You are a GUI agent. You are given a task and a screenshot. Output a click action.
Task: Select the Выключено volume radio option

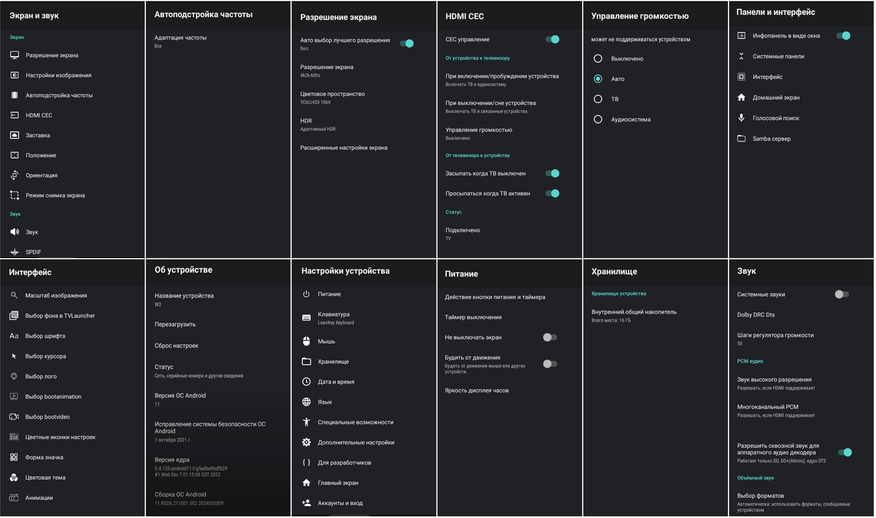[598, 58]
